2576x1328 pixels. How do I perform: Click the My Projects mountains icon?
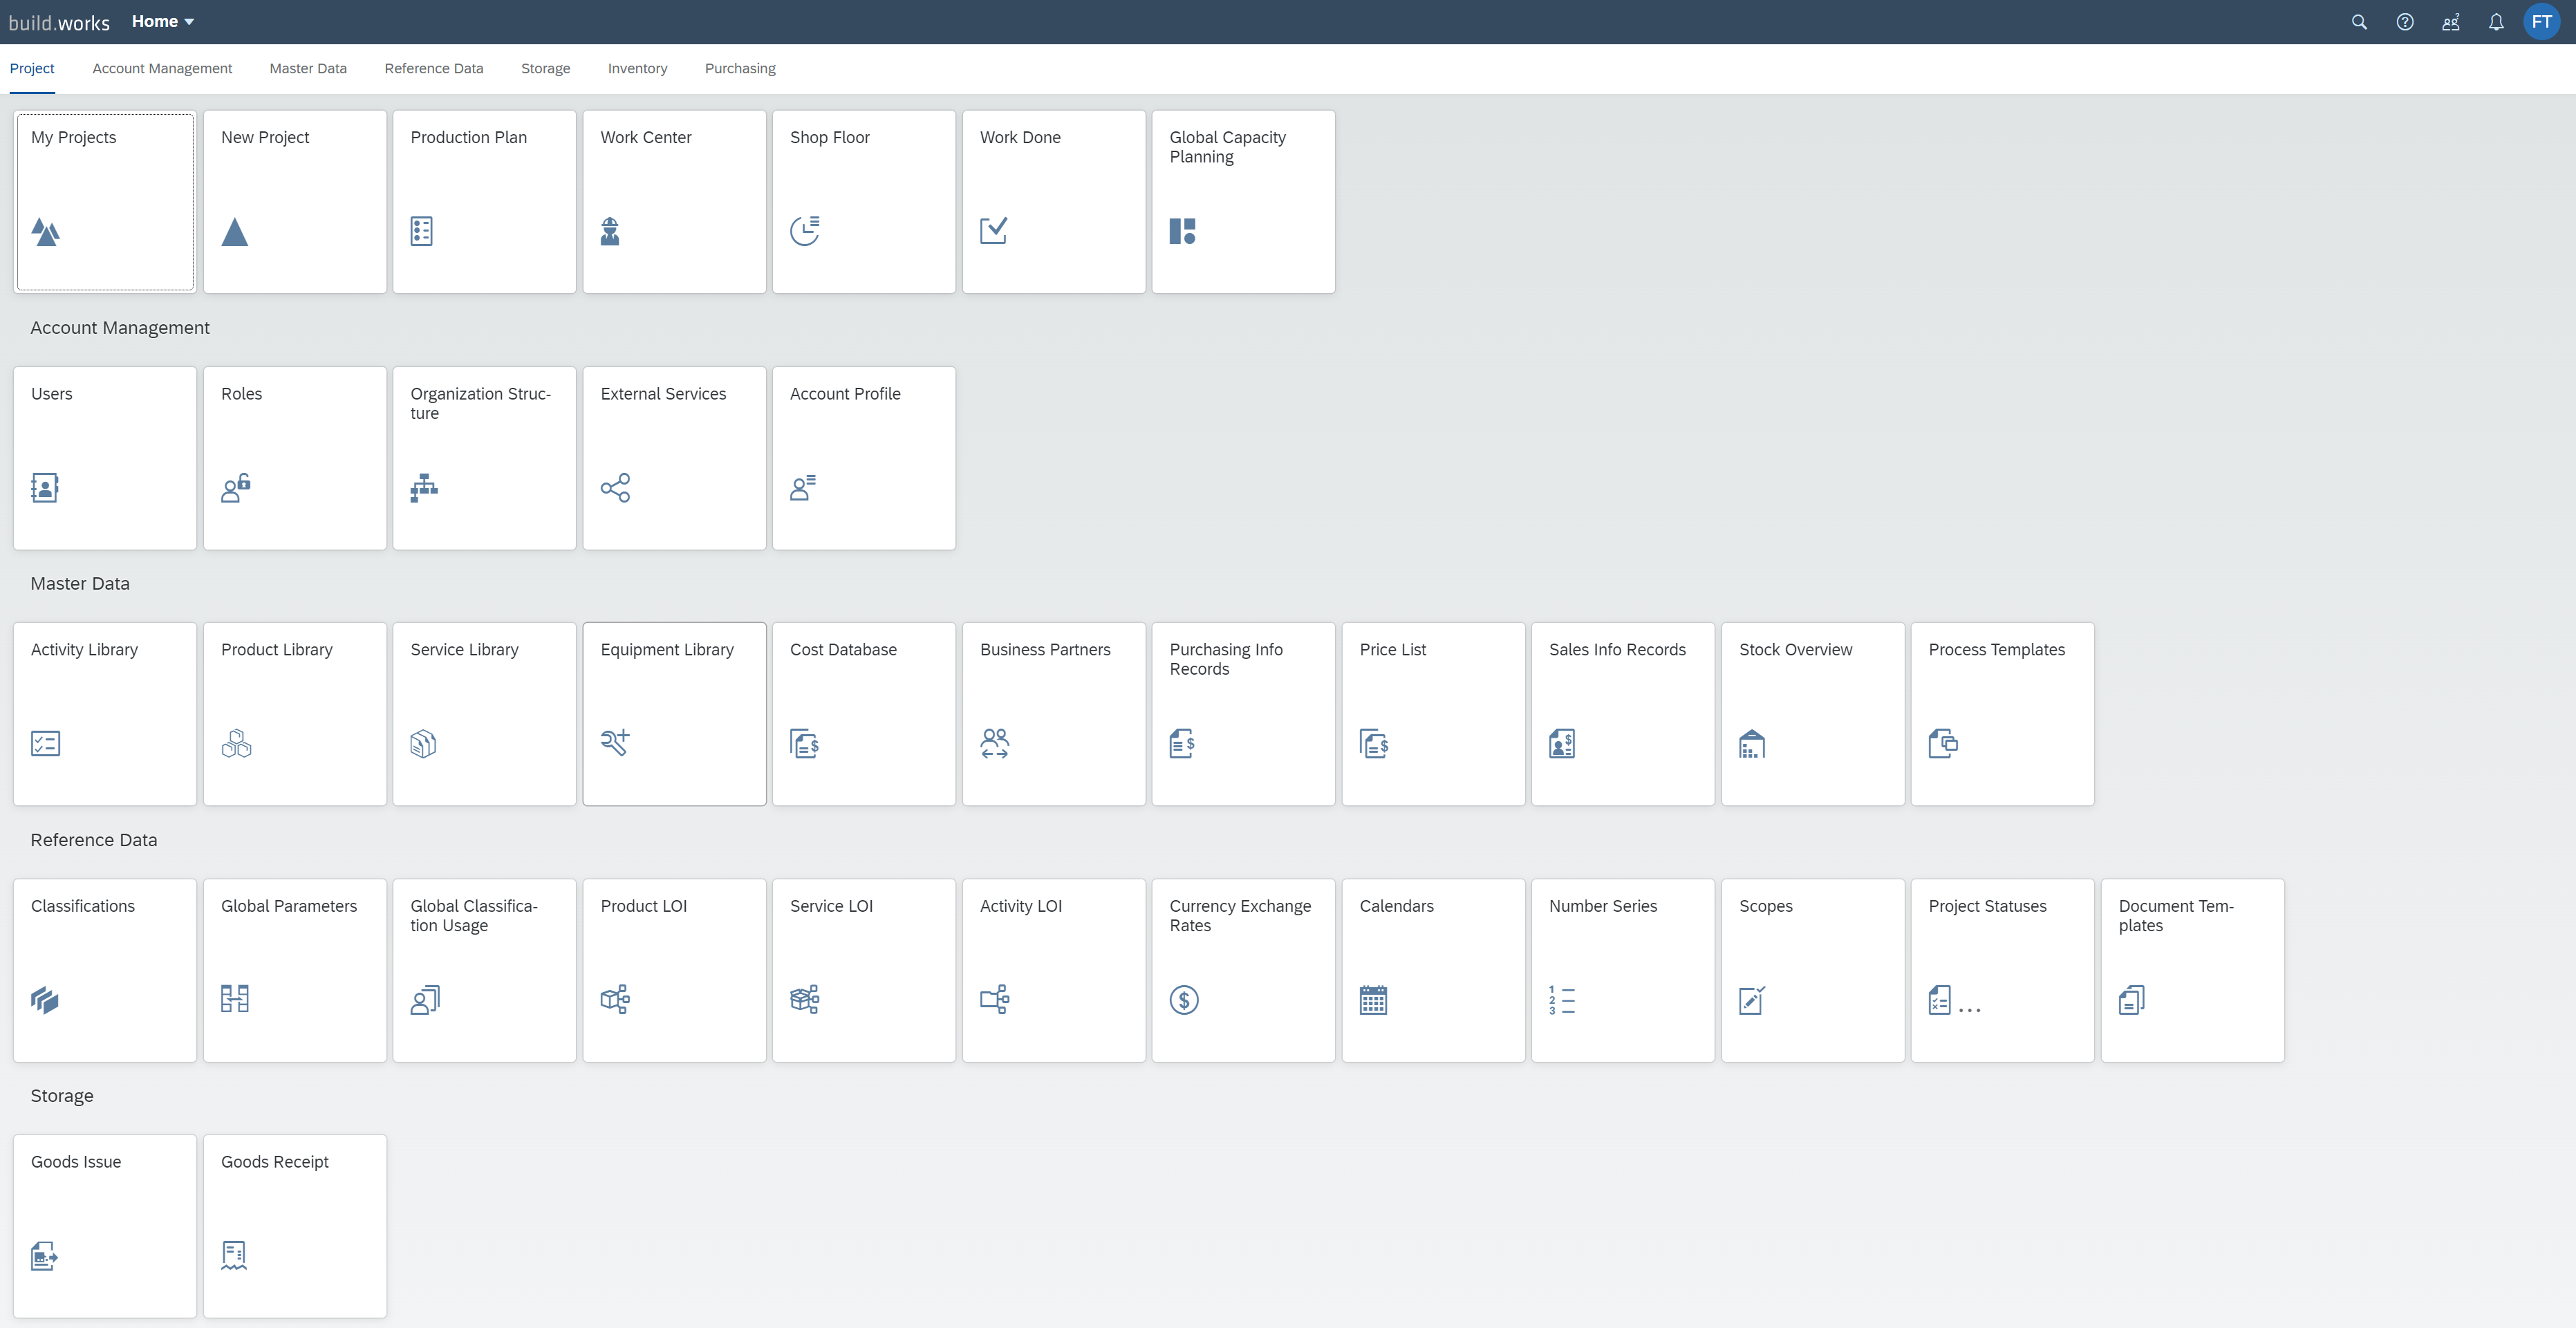point(45,232)
